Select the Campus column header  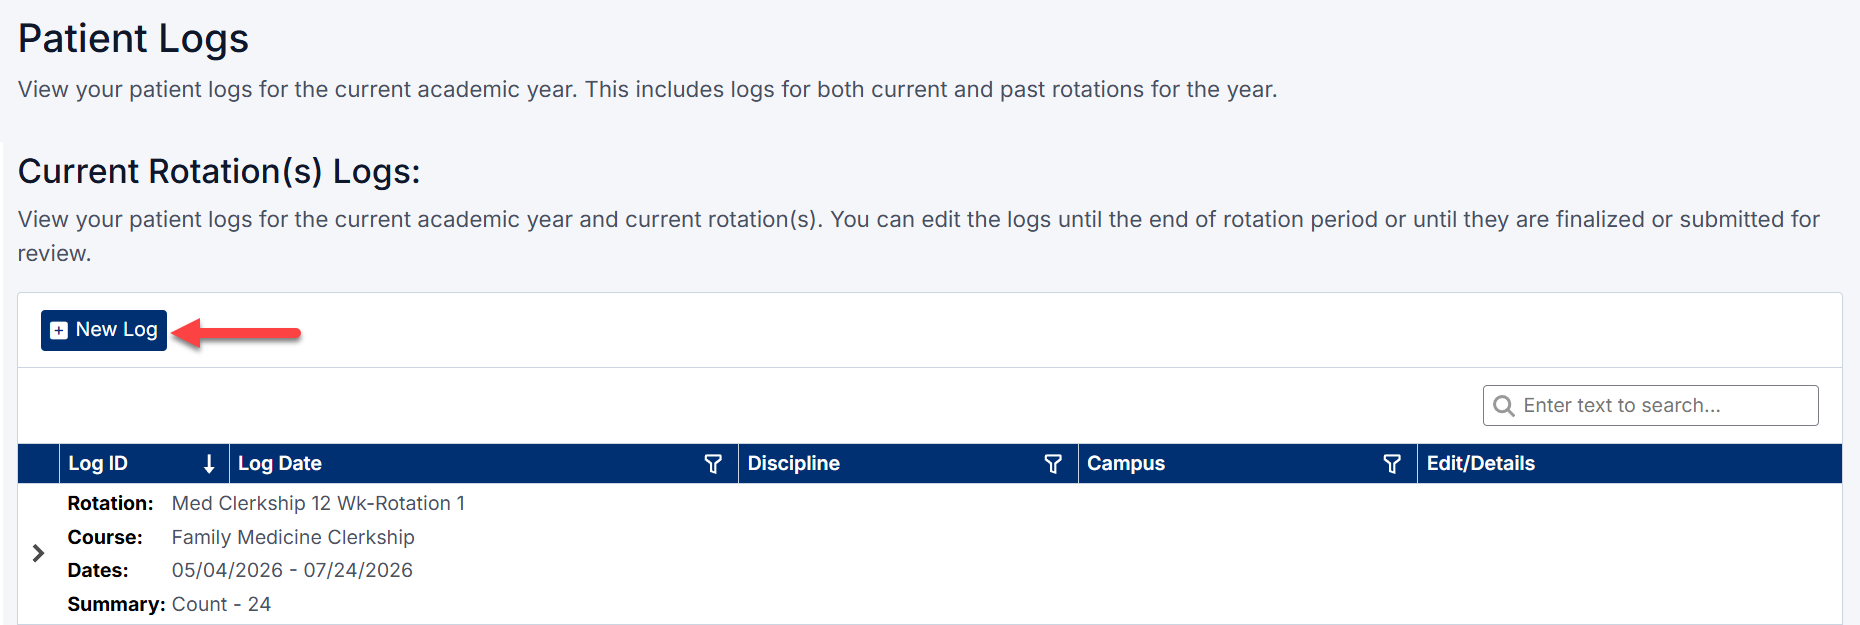pos(1126,463)
